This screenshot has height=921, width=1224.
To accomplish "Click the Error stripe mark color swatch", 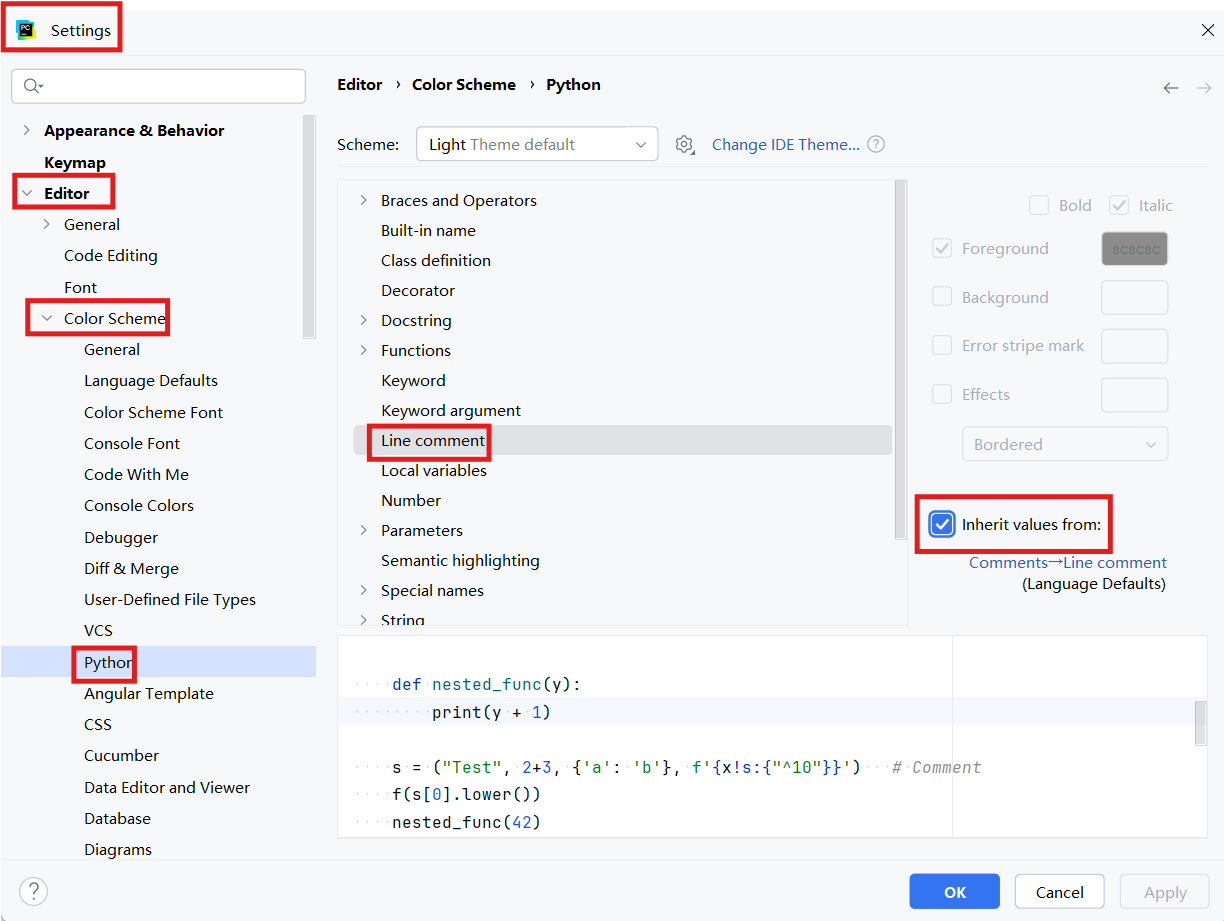I will [1135, 346].
